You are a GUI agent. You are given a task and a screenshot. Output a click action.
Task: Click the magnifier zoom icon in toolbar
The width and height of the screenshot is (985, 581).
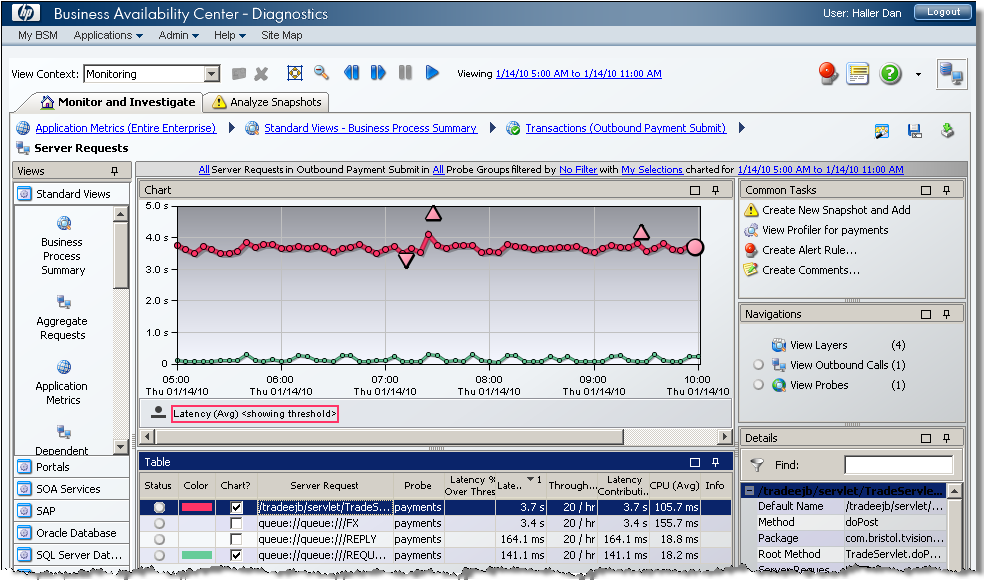click(322, 73)
